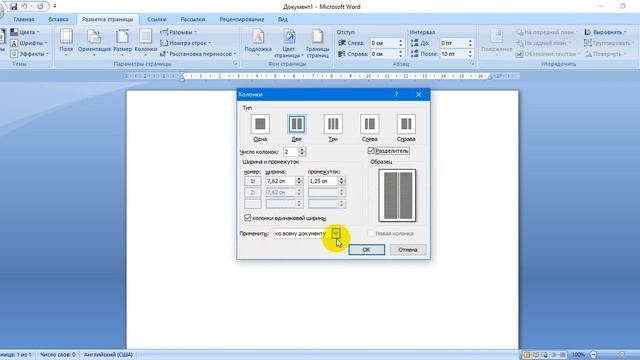Viewport: 640px width, 360px height.
Task: Click Английский (США) in status bar
Action: click(x=108, y=355)
